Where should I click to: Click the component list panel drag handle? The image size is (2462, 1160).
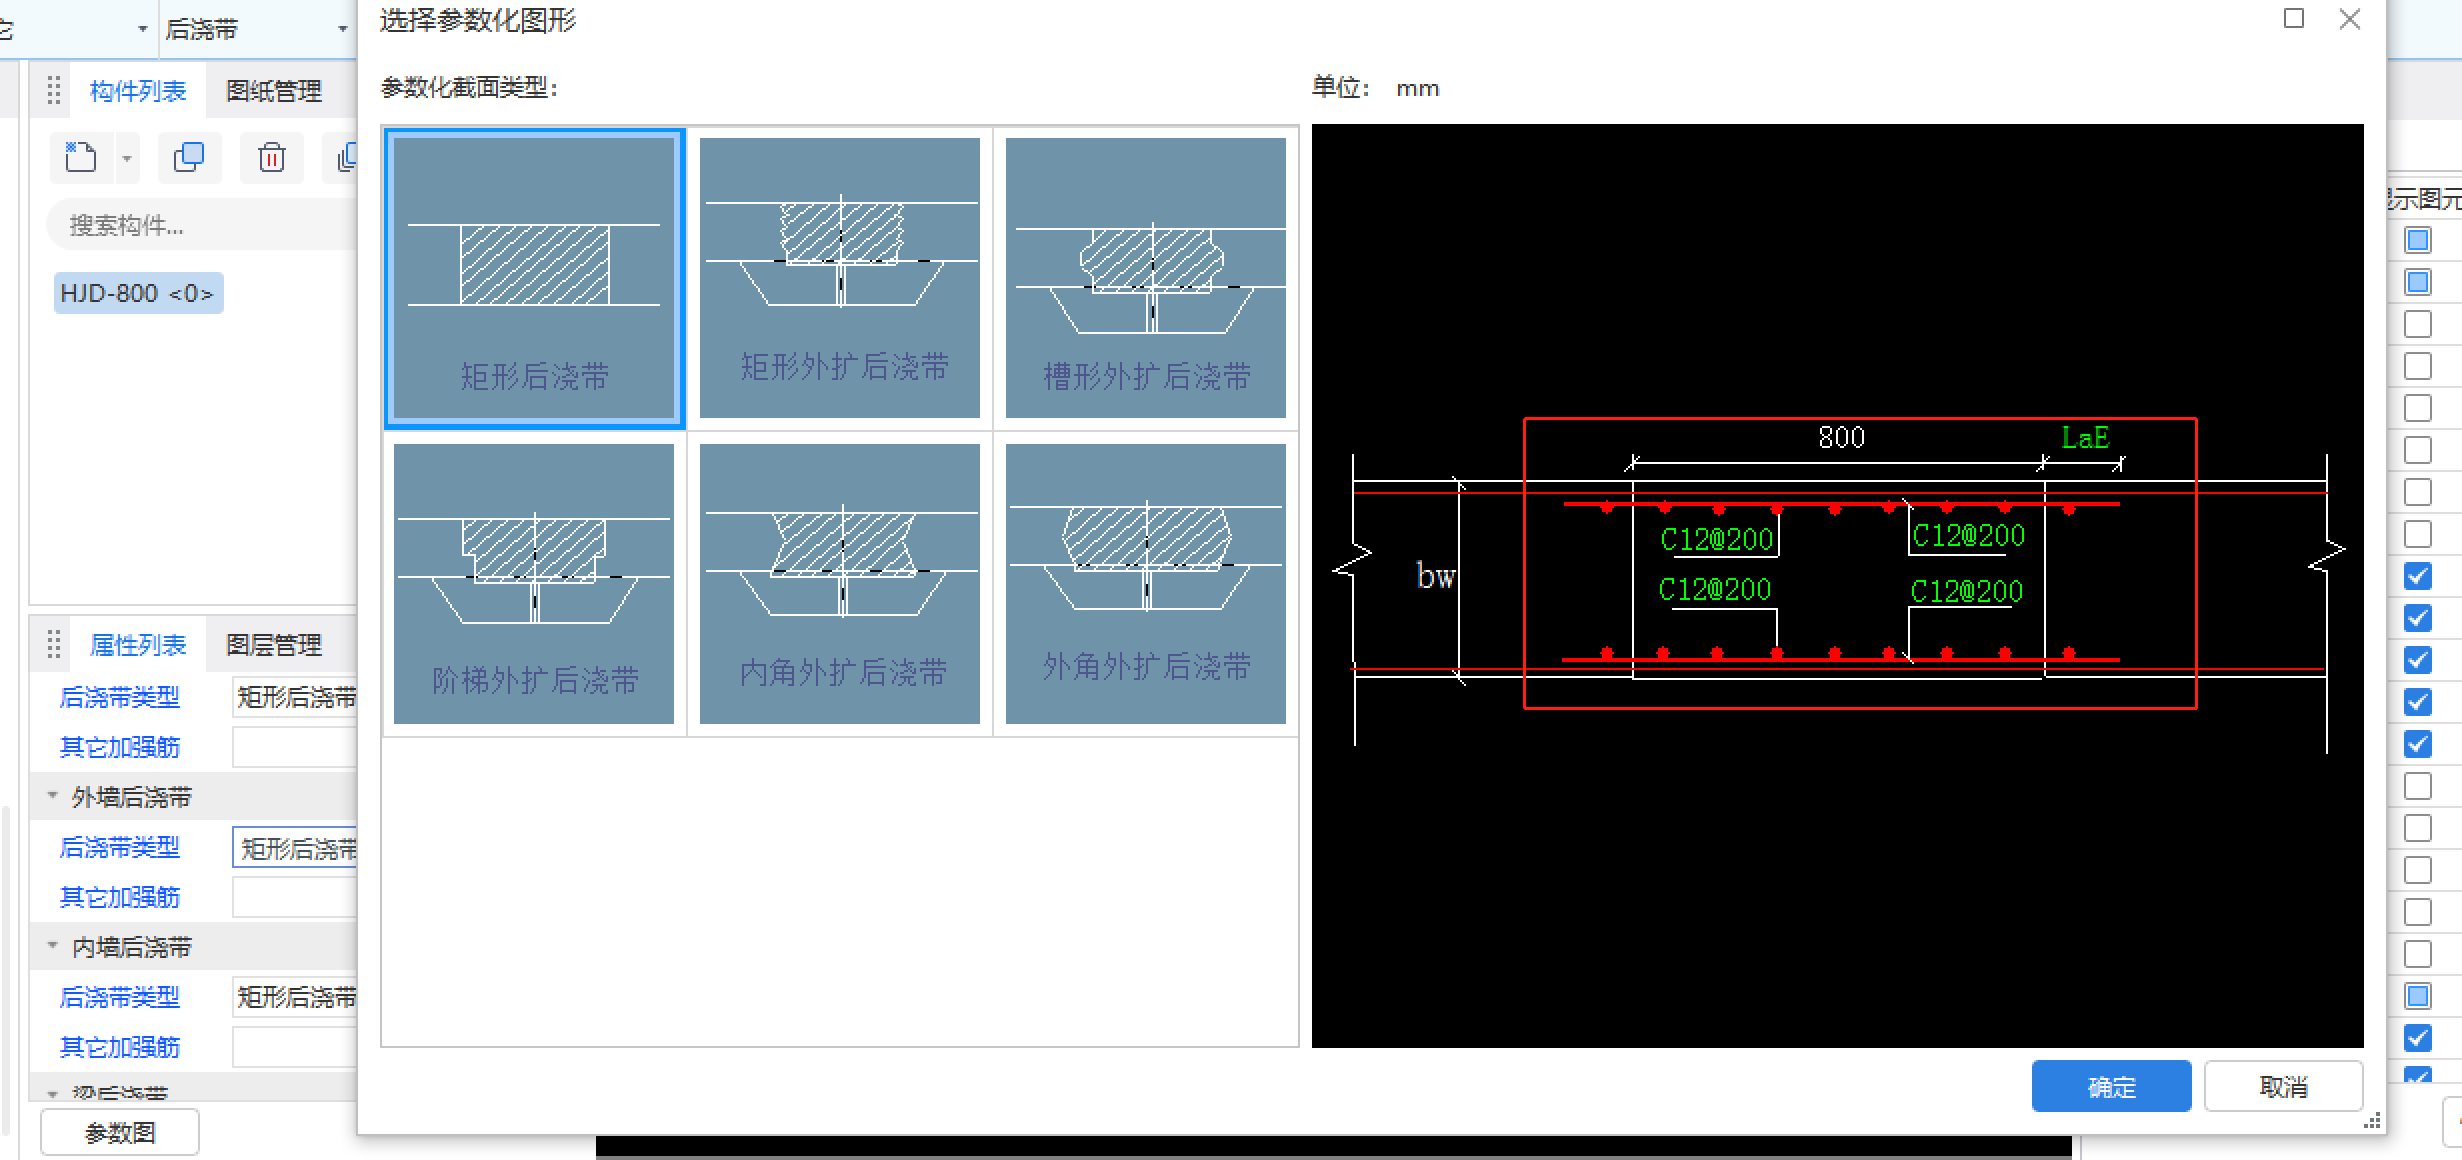[54, 91]
